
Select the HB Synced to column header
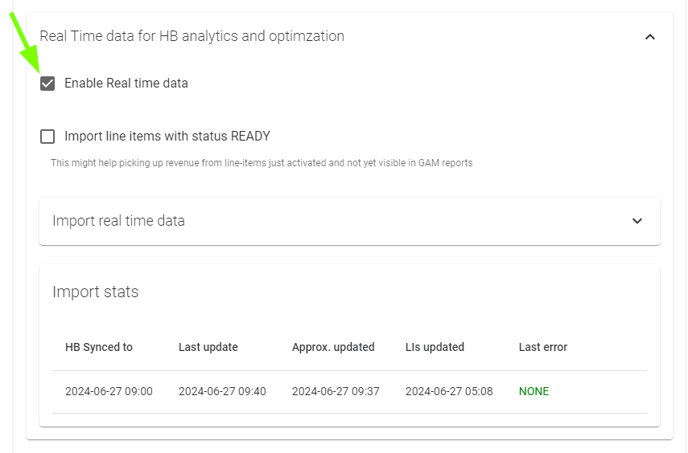99,347
